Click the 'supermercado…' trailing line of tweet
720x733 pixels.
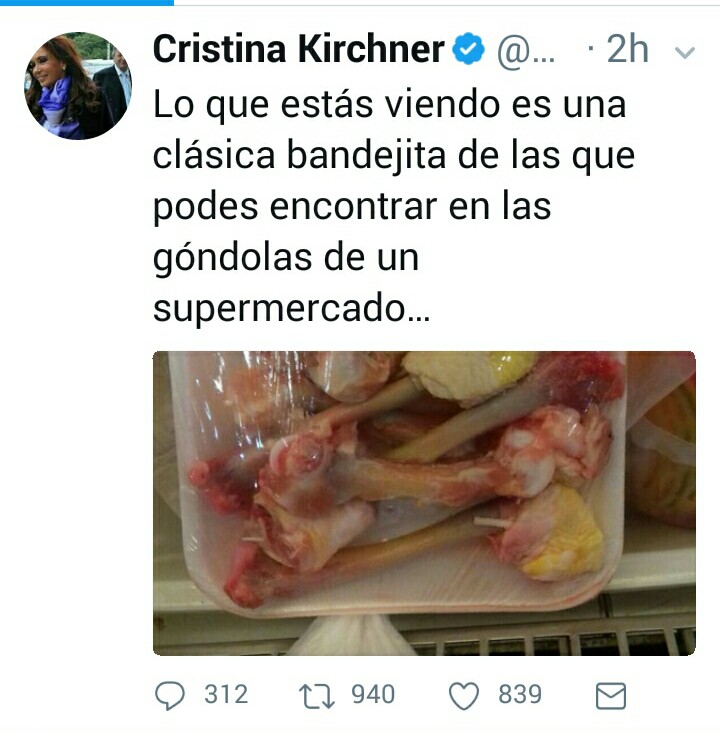[x=291, y=309]
